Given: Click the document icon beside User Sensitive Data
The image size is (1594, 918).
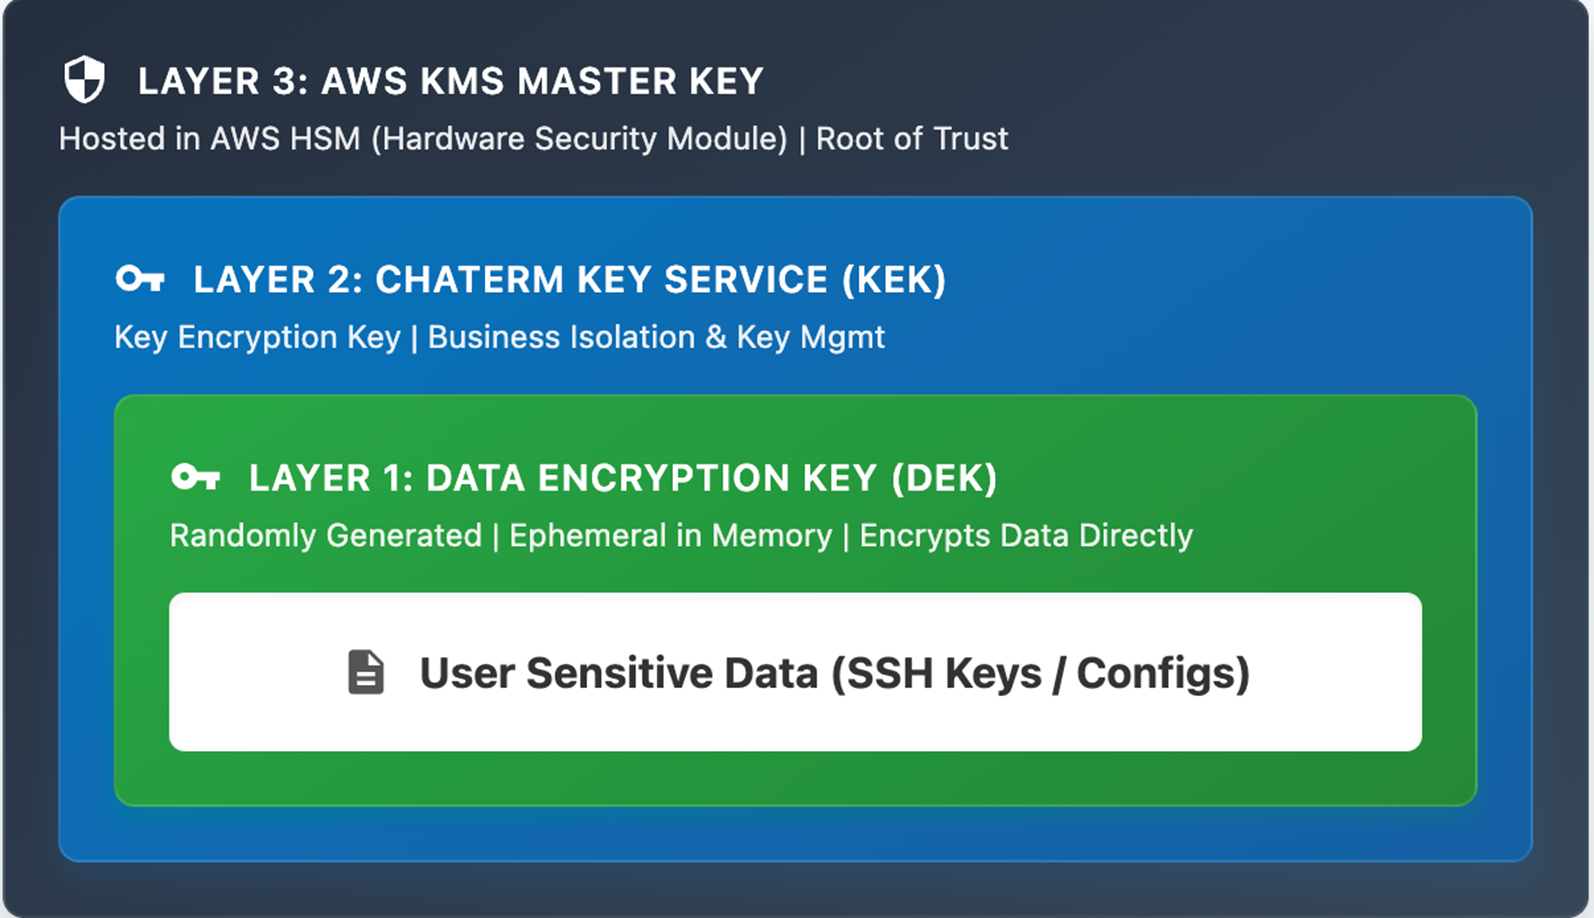Looking at the screenshot, I should pos(366,672).
